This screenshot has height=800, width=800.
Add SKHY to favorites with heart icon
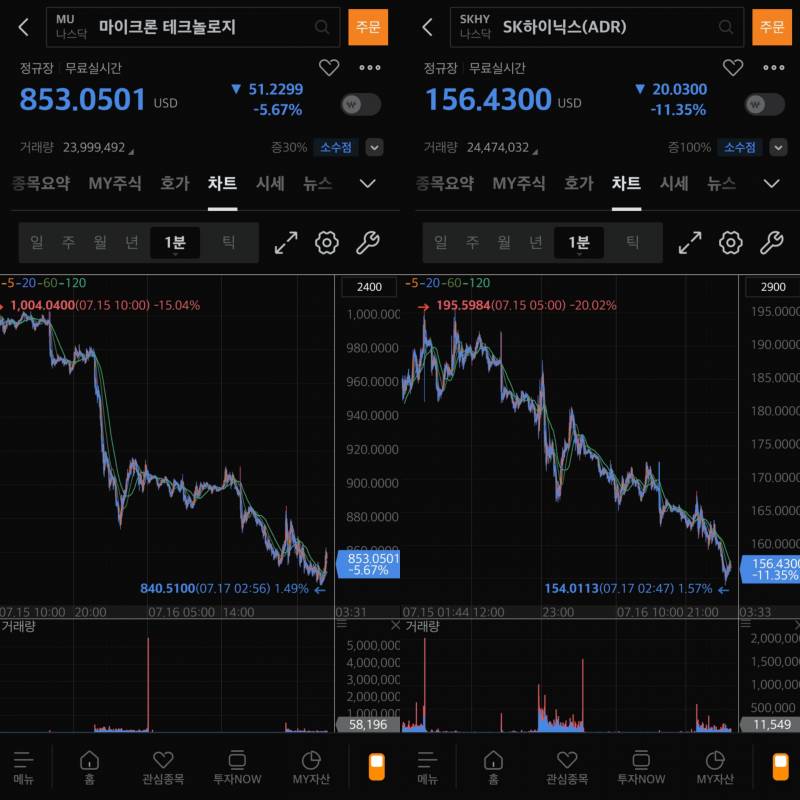tap(733, 67)
